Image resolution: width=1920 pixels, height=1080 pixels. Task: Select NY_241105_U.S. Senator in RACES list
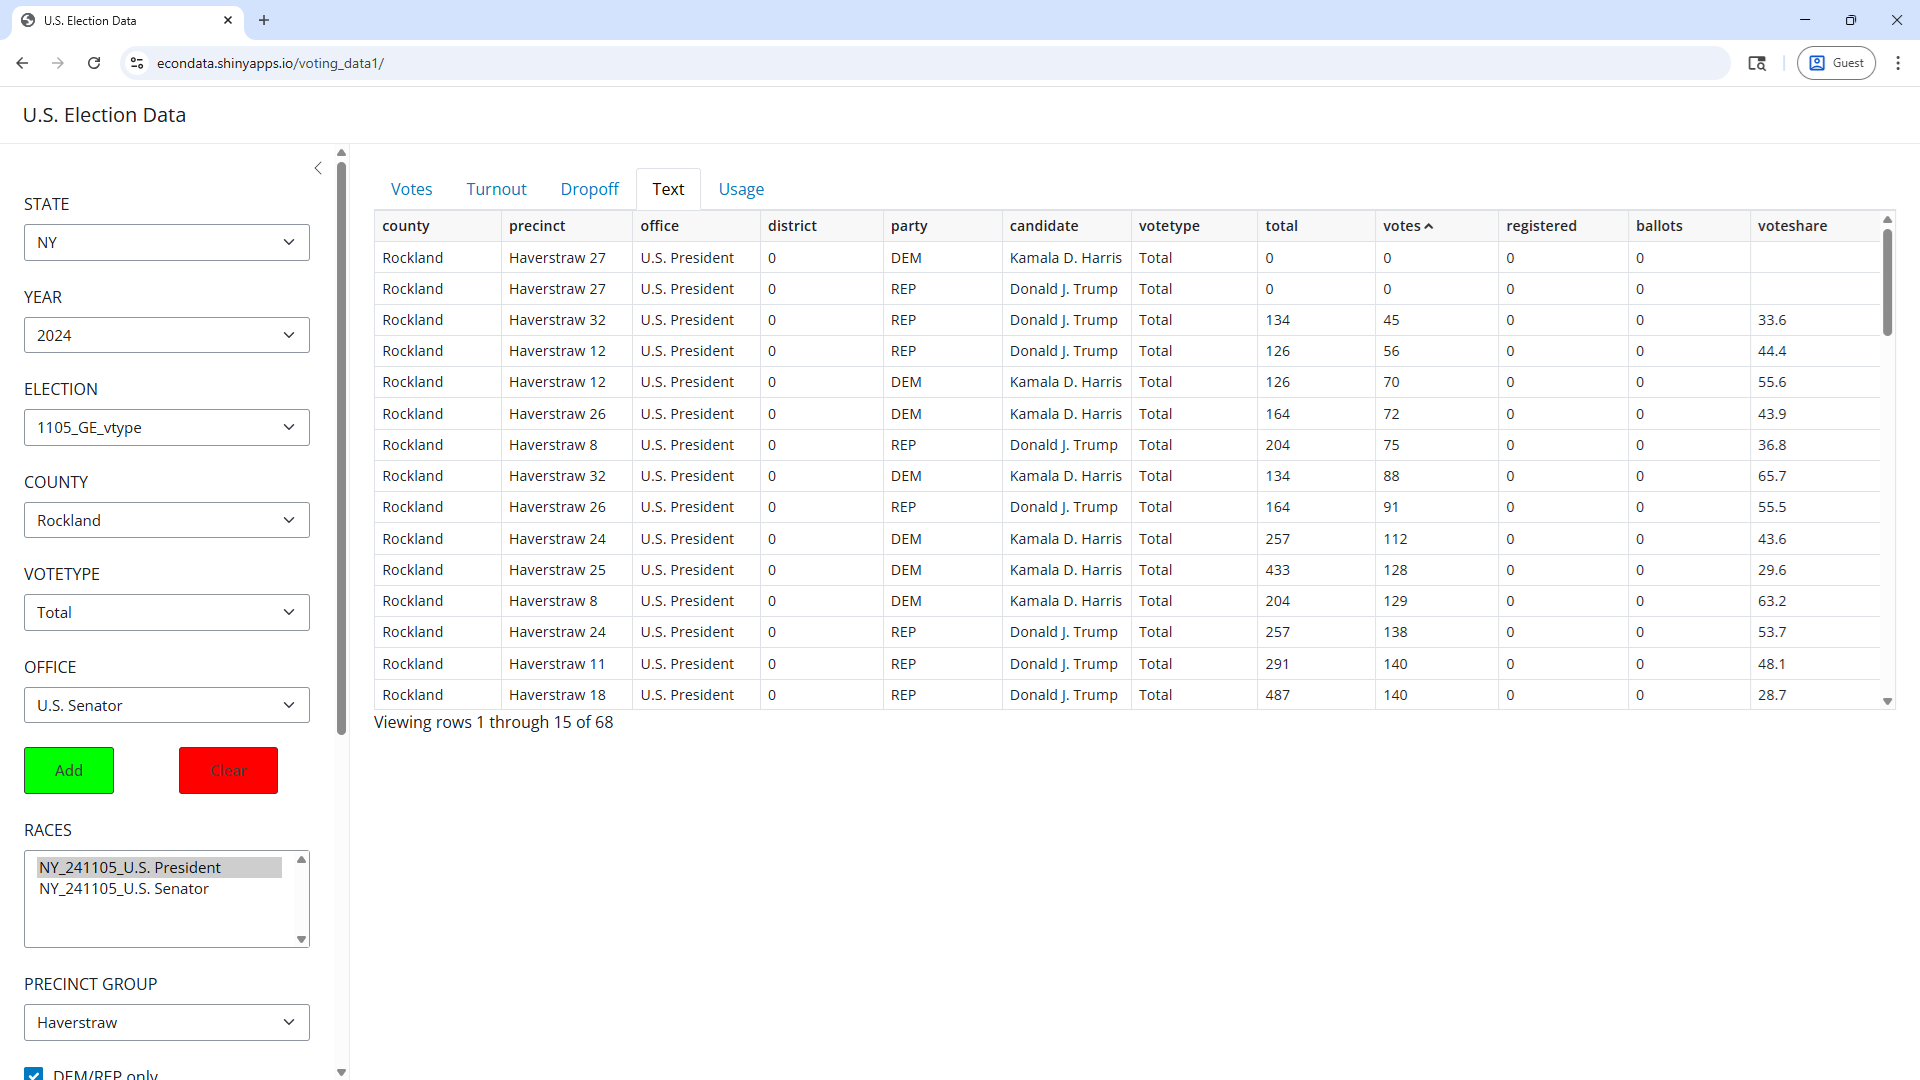pyautogui.click(x=124, y=889)
